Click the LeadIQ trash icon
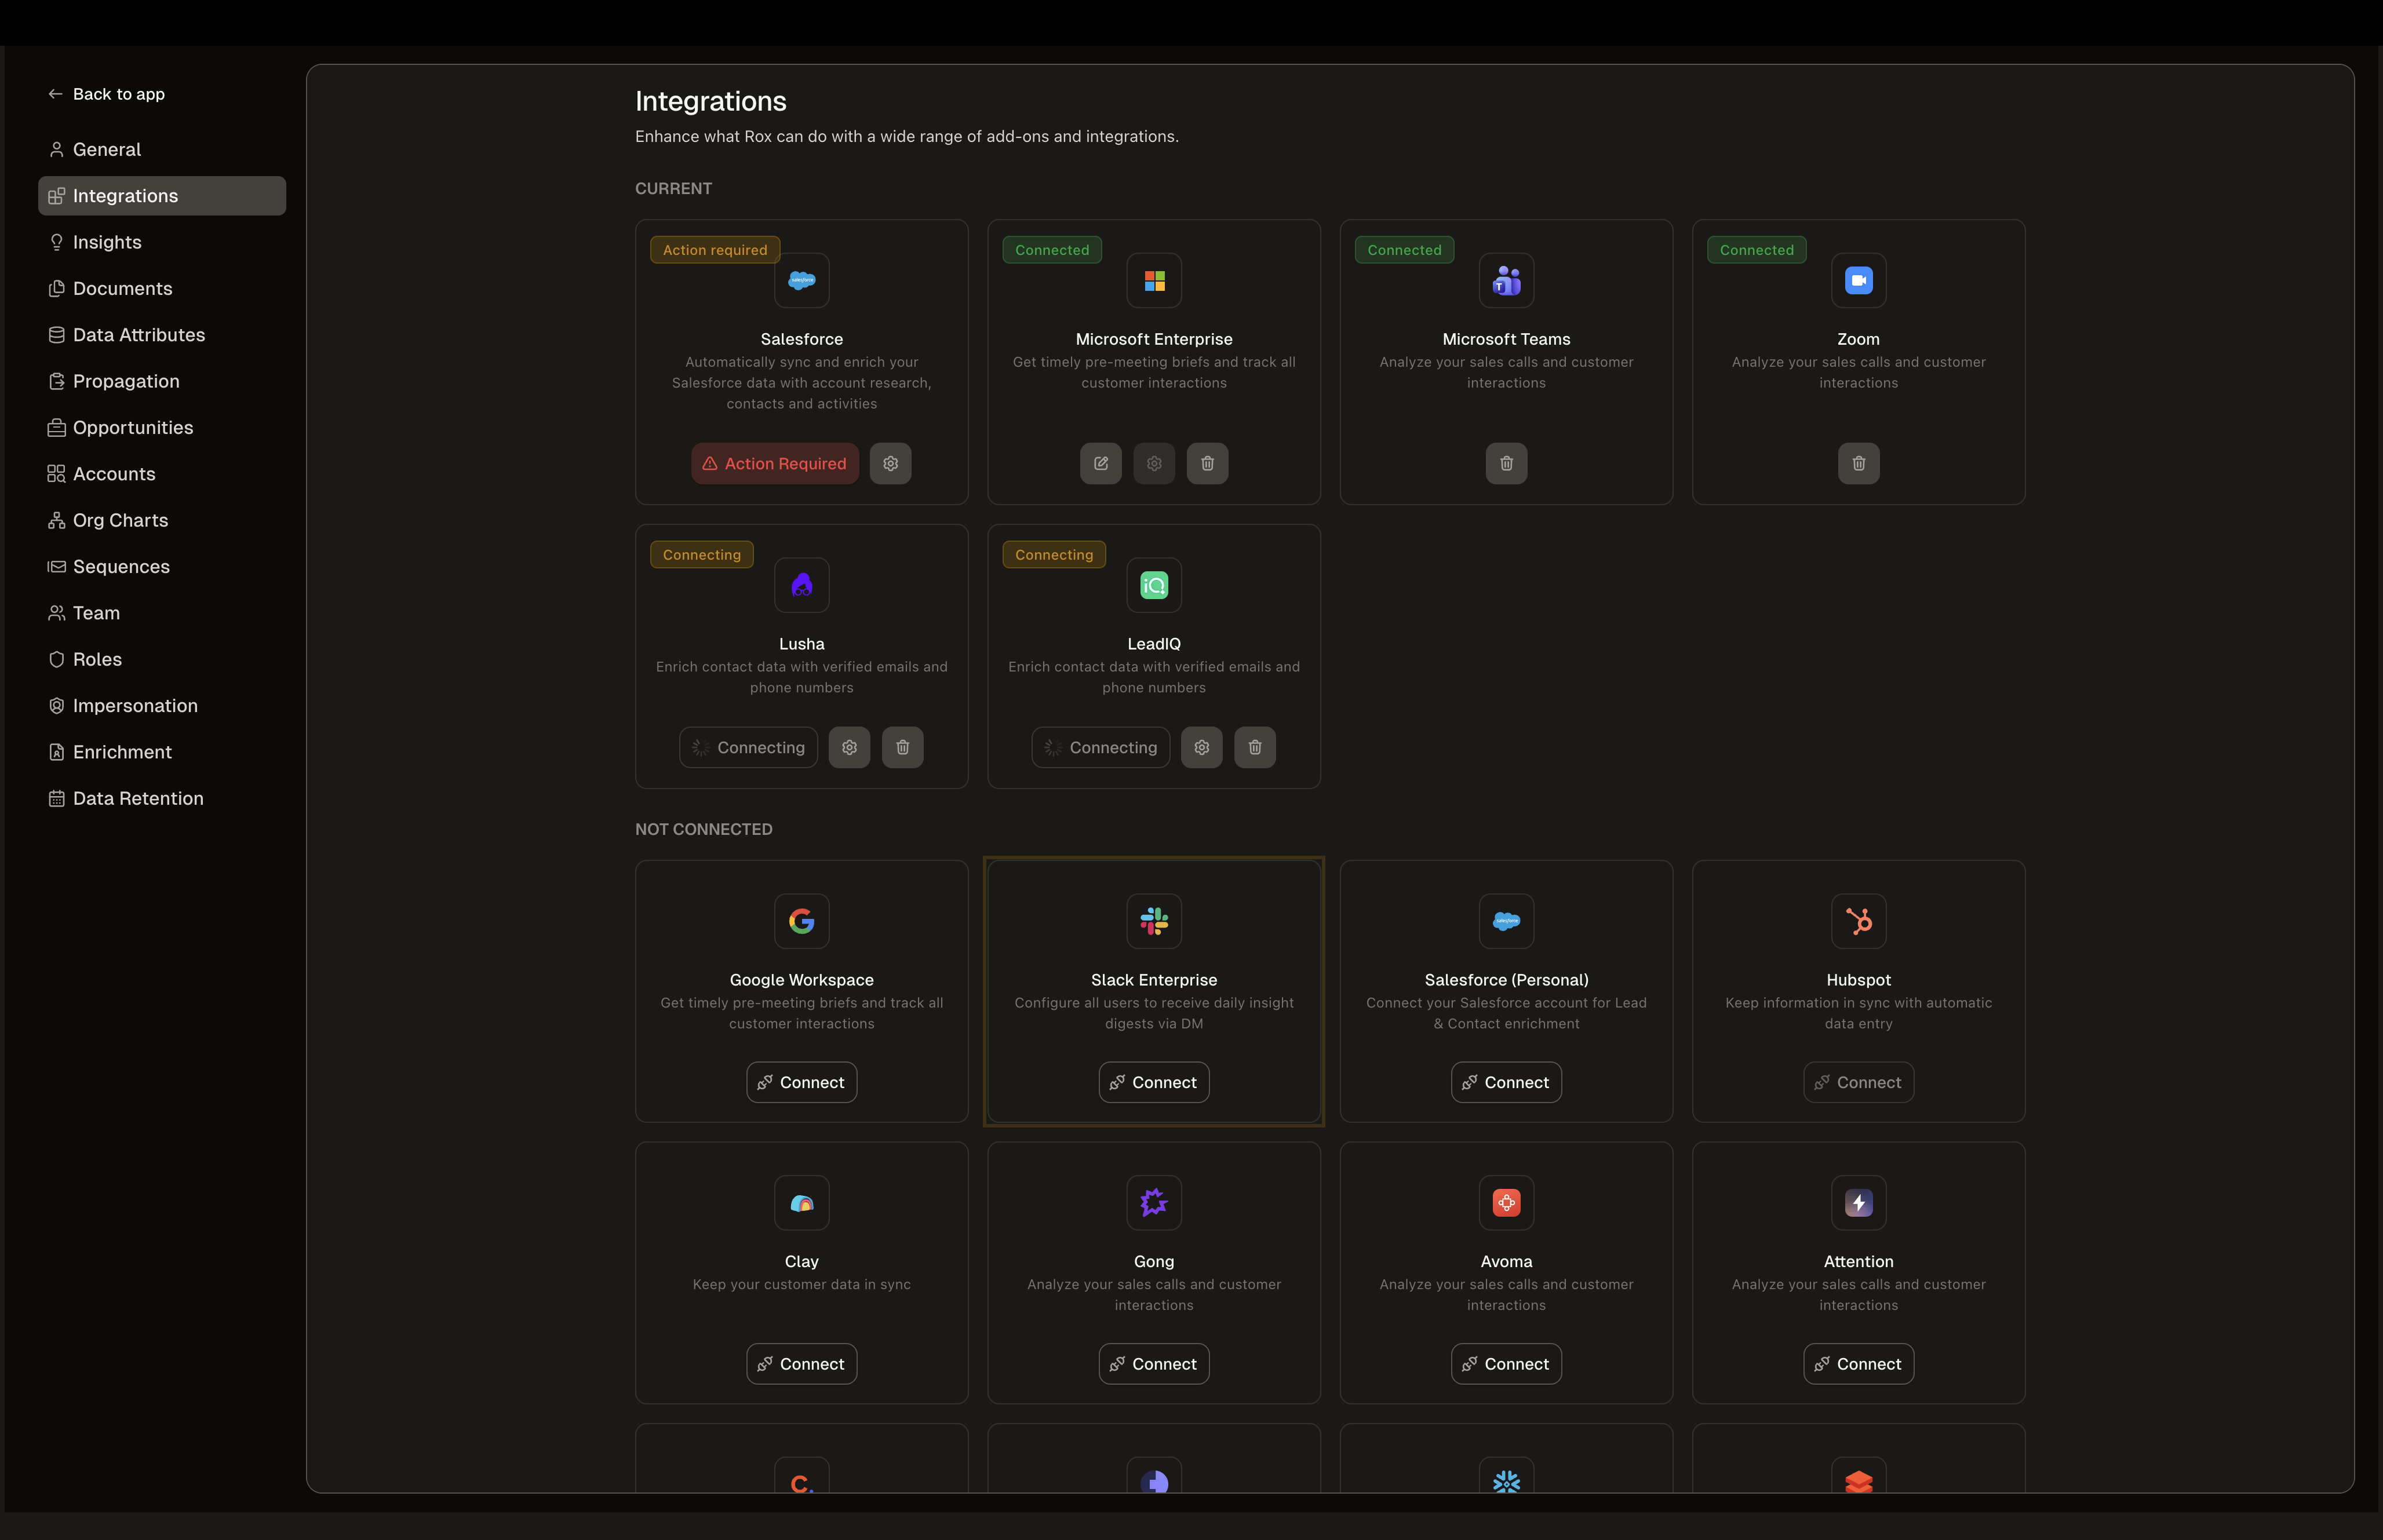Viewport: 2383px width, 1540px height. pyautogui.click(x=1254, y=748)
